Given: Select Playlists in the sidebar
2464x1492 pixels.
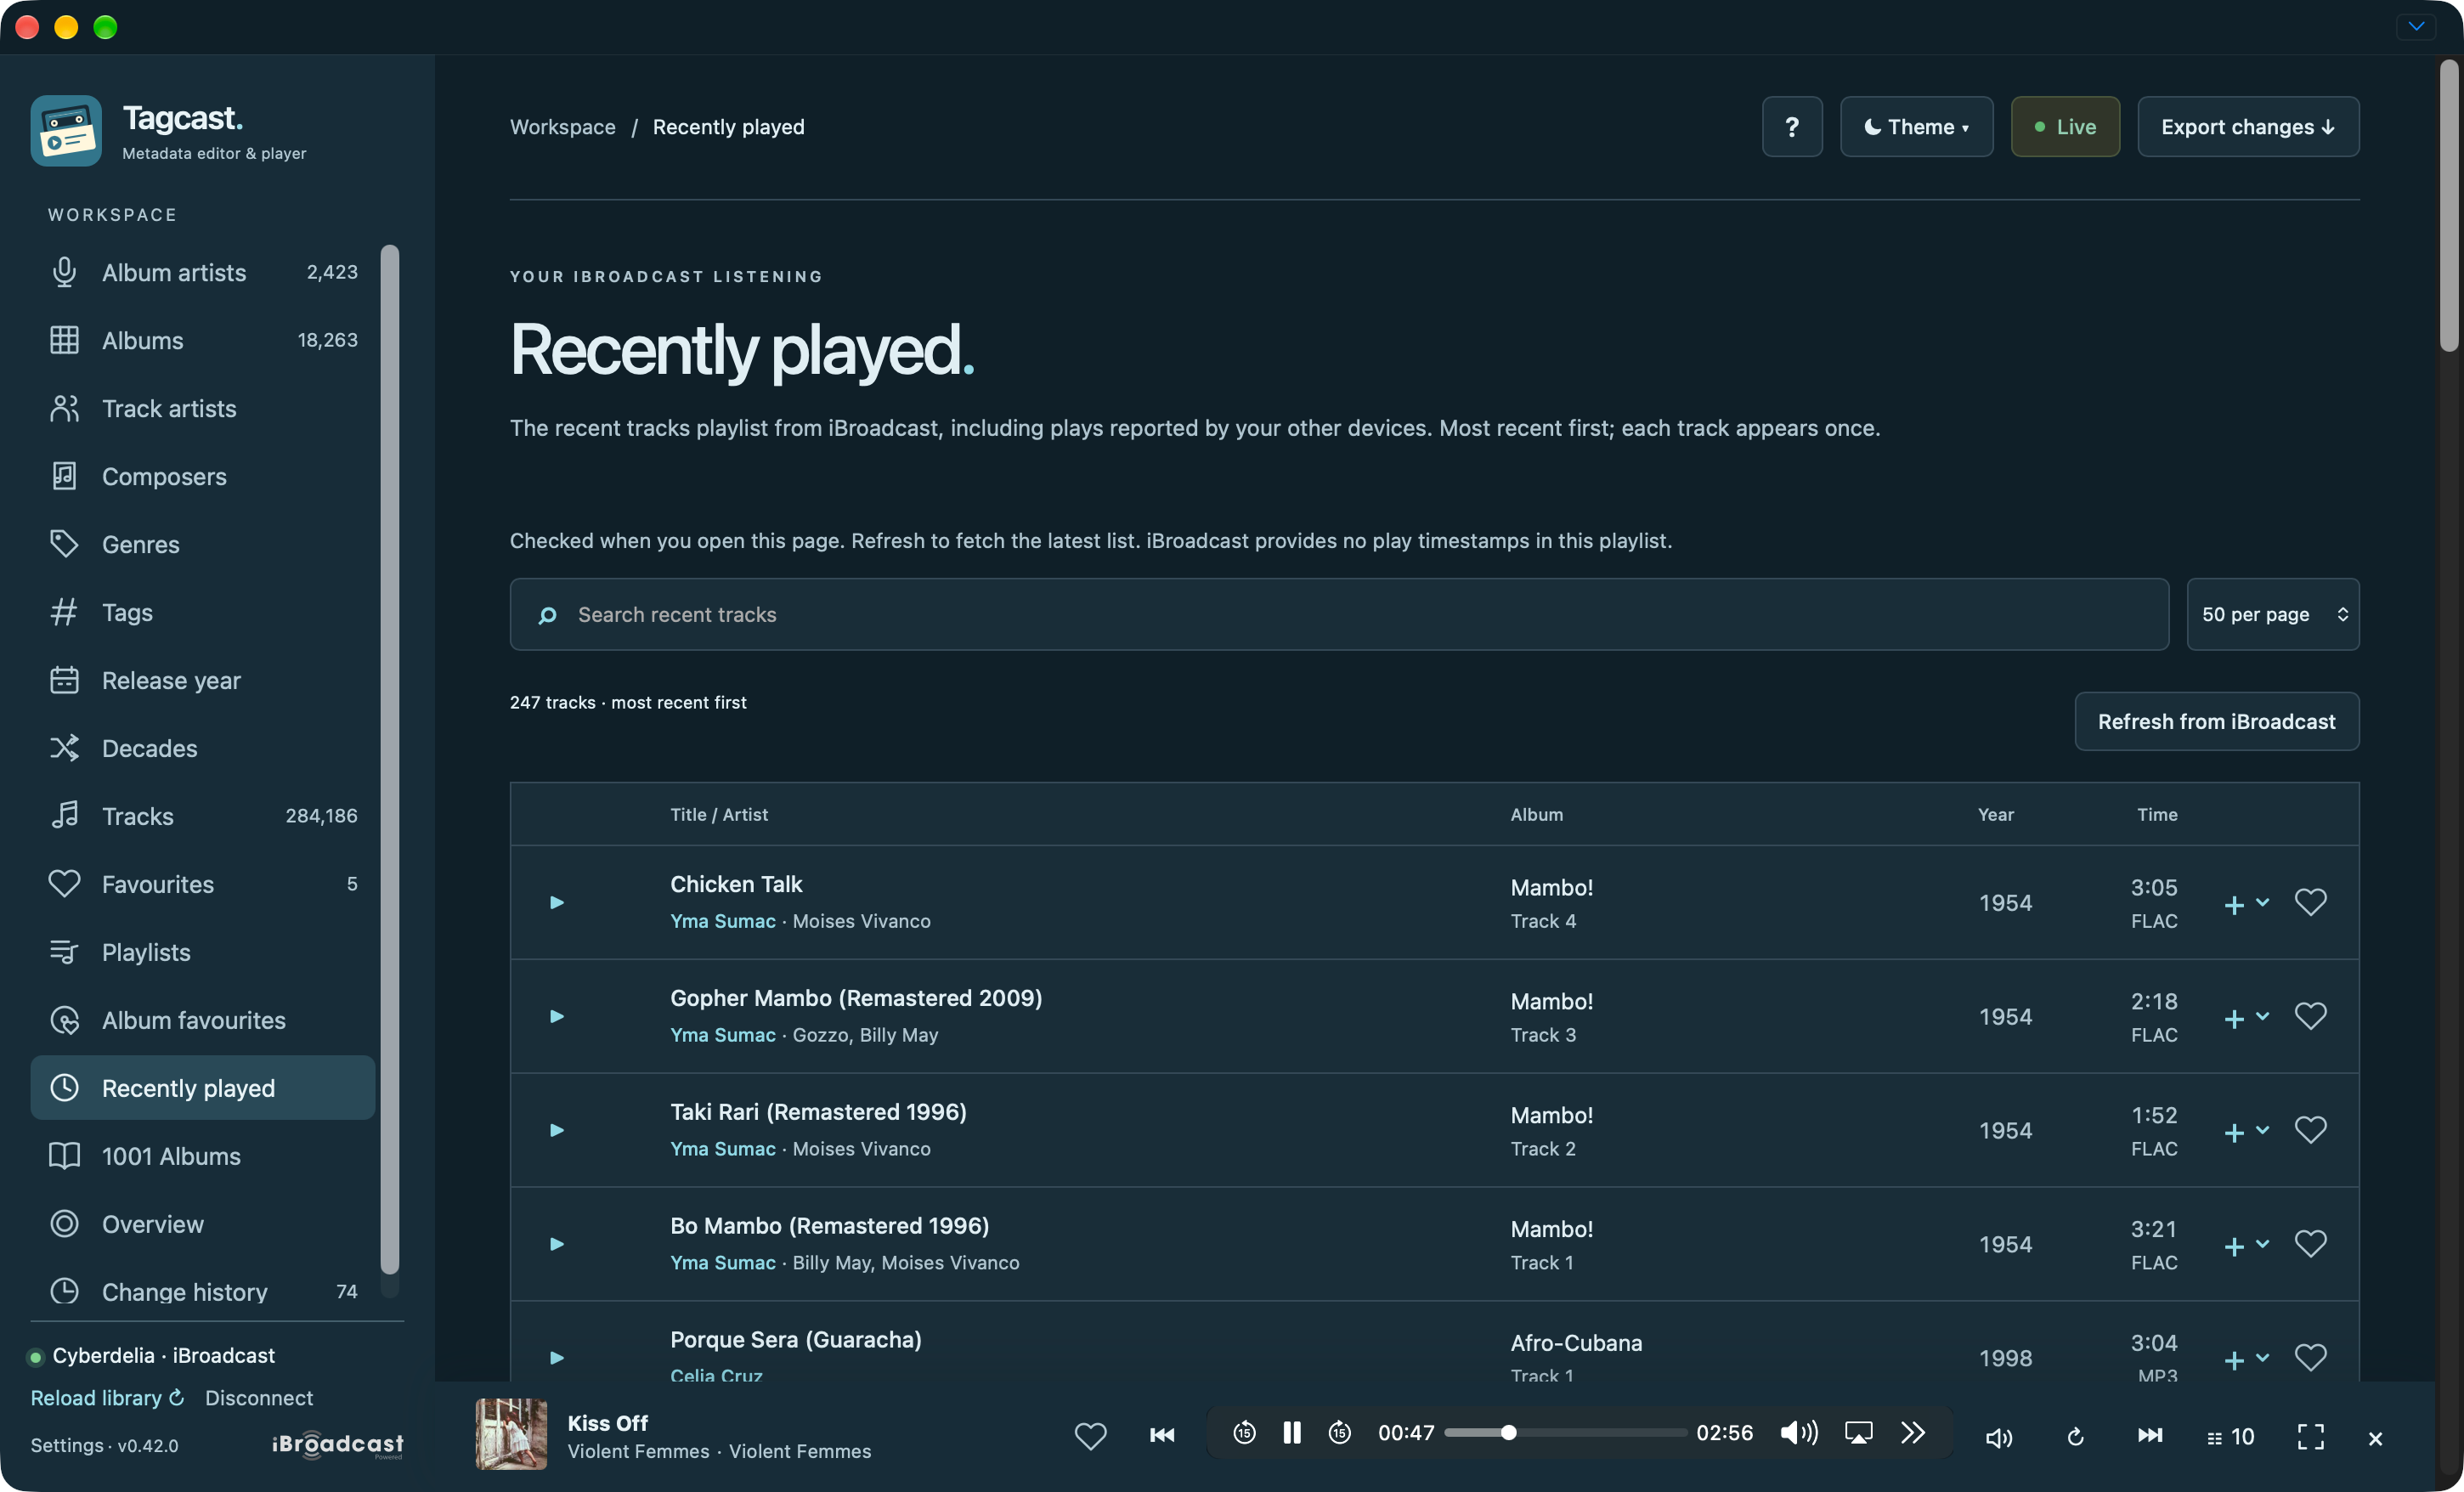Looking at the screenshot, I should tap(203, 953).
